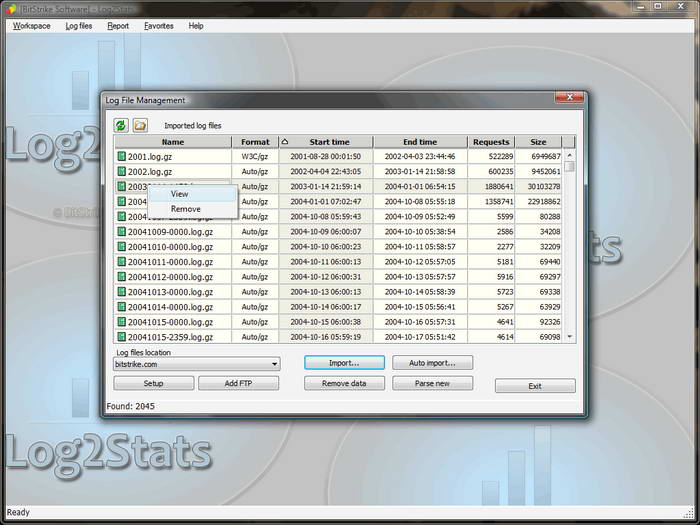The height and width of the screenshot is (525, 700).
Task: Click file icon beside 20041010-0000.log.gz
Action: tap(121, 246)
